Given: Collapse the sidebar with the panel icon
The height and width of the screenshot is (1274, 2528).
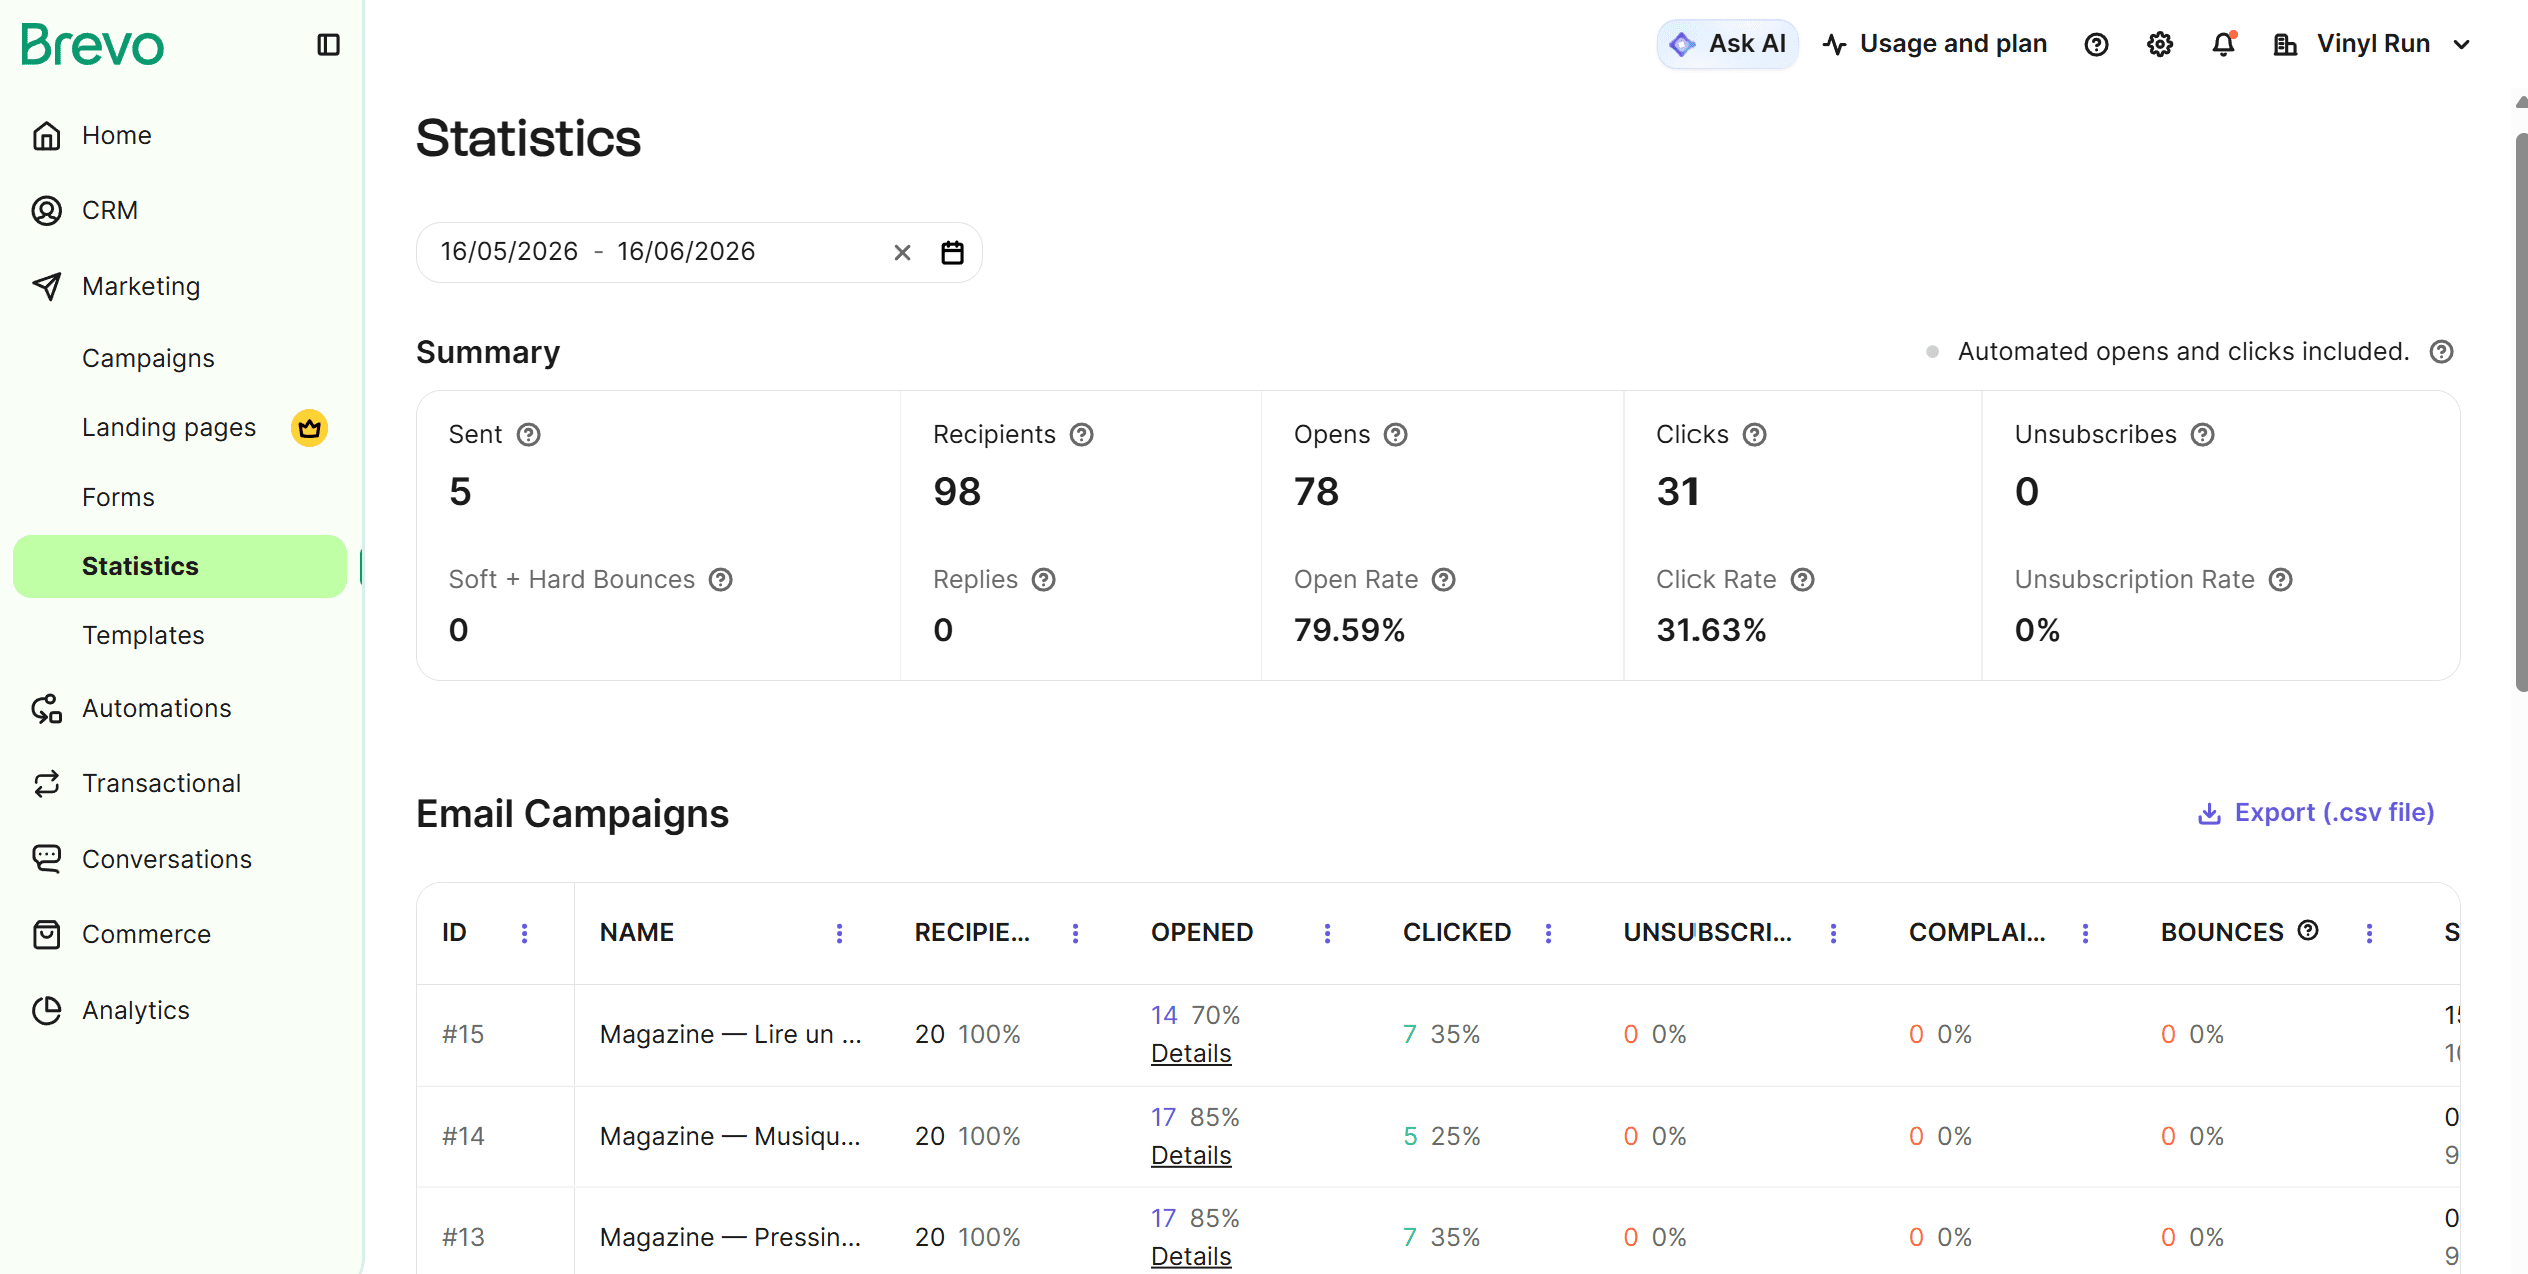Looking at the screenshot, I should point(328,45).
